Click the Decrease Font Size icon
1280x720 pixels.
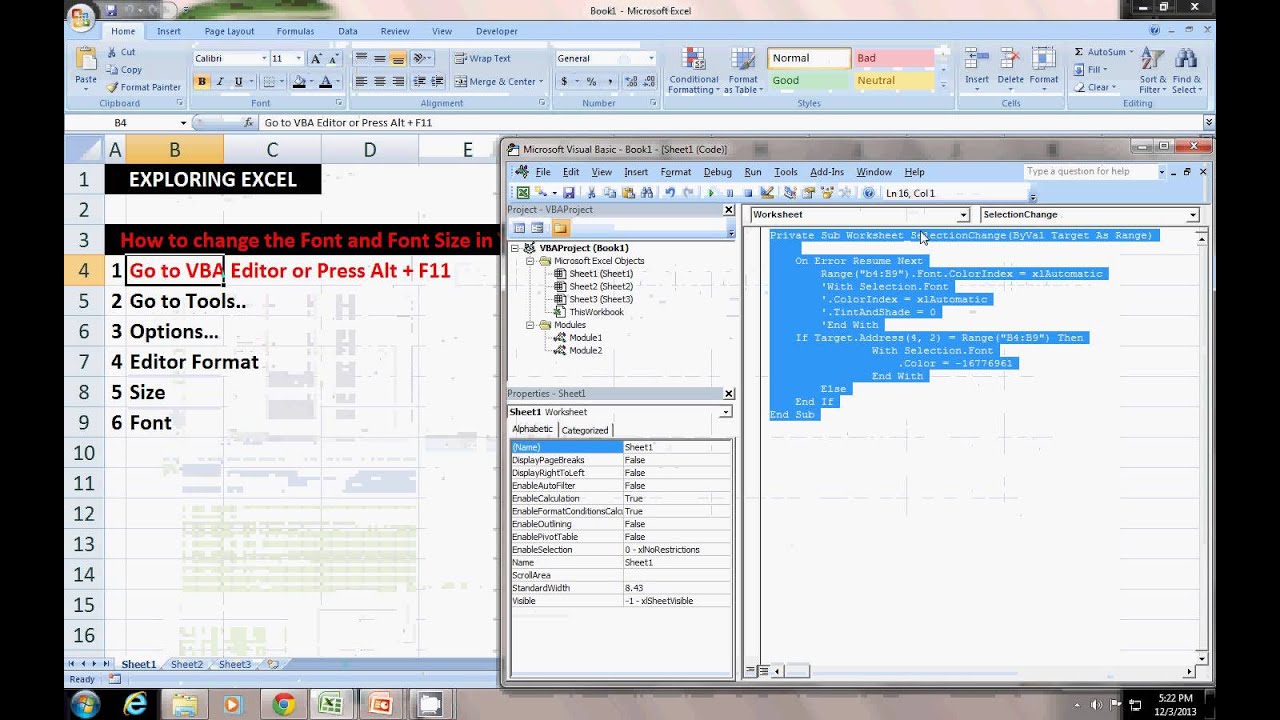point(333,59)
